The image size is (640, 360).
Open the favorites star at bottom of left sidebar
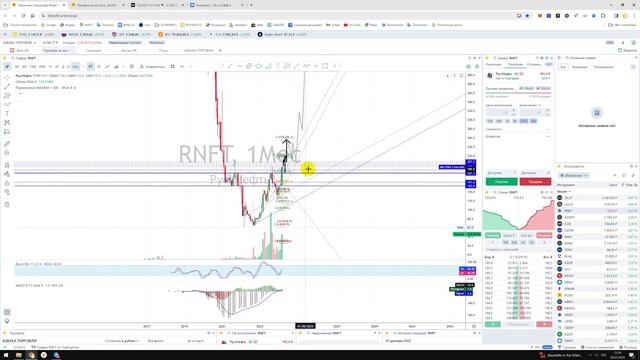[x=7, y=312]
